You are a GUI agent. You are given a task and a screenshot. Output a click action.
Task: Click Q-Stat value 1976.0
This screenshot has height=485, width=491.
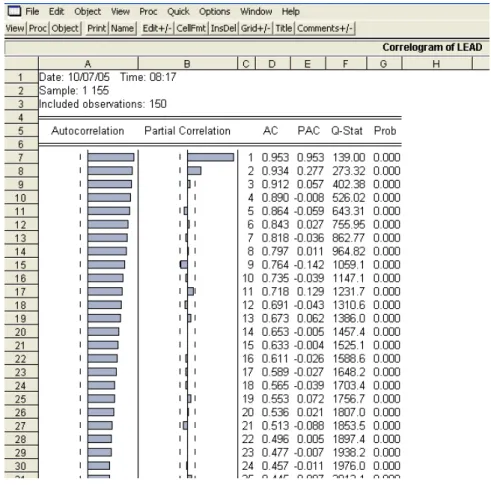pyautogui.click(x=348, y=466)
